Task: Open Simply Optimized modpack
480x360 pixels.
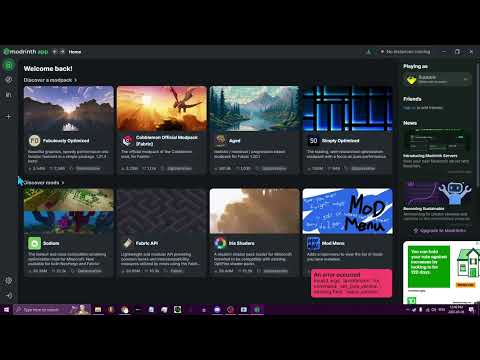Action: point(347,130)
